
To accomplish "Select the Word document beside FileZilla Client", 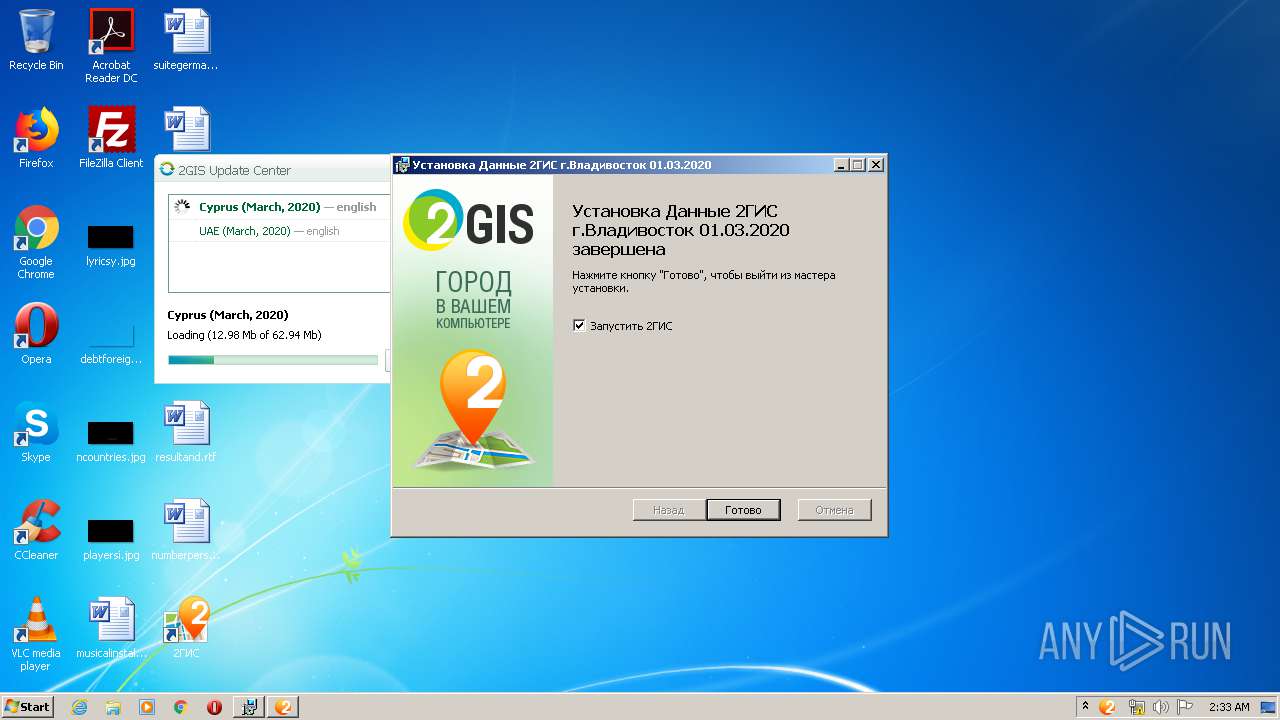I will coord(186,129).
